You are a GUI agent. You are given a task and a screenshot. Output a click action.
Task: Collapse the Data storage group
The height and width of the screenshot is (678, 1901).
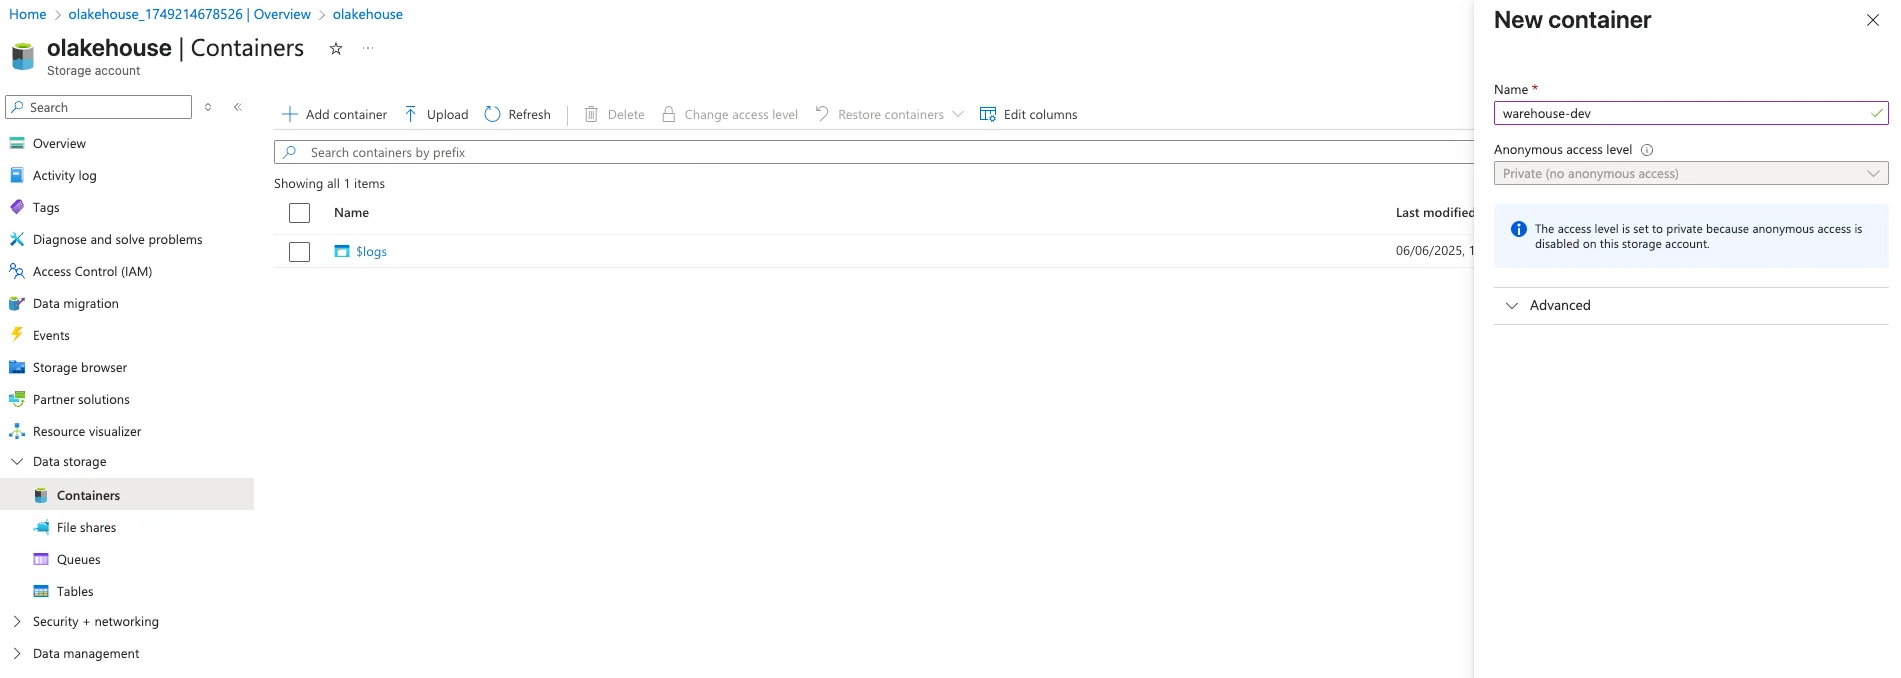coord(17,462)
